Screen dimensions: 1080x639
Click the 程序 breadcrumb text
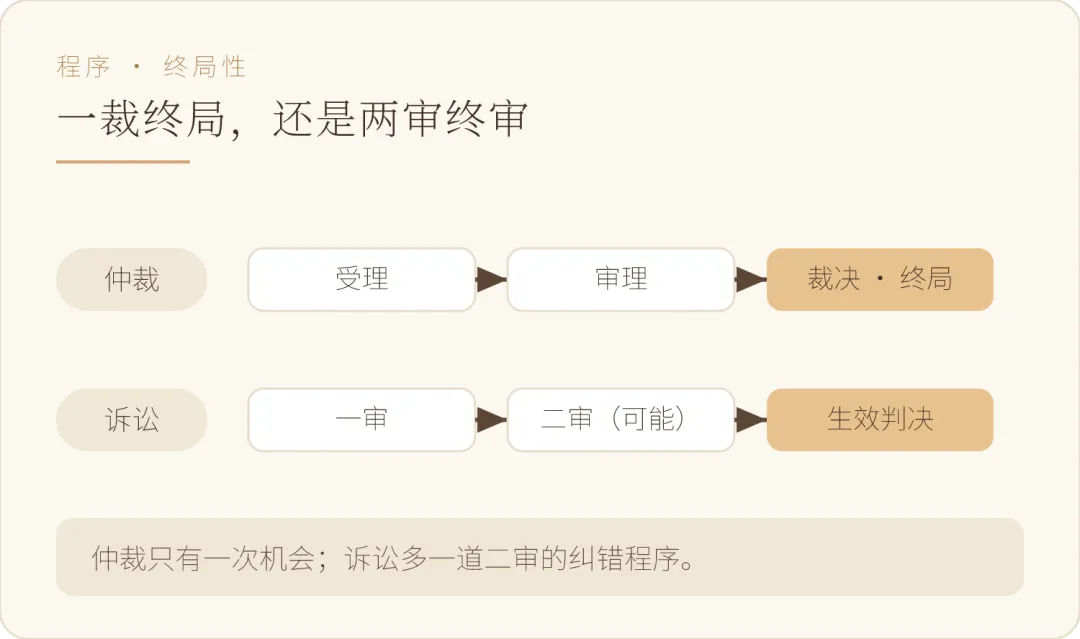coord(83,67)
